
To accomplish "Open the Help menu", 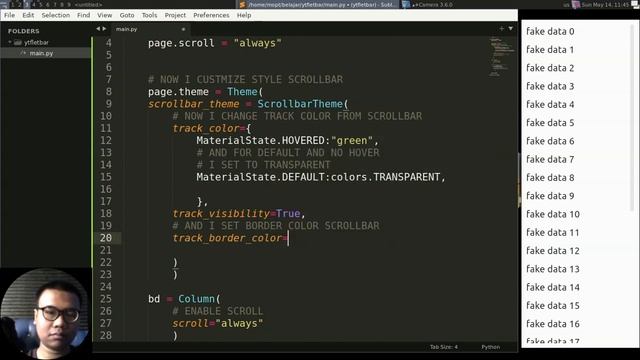I will [244, 15].
